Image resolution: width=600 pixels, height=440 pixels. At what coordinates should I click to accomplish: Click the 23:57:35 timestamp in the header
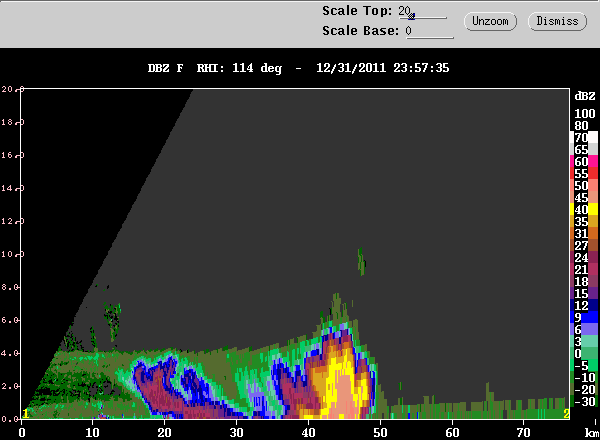(x=421, y=68)
